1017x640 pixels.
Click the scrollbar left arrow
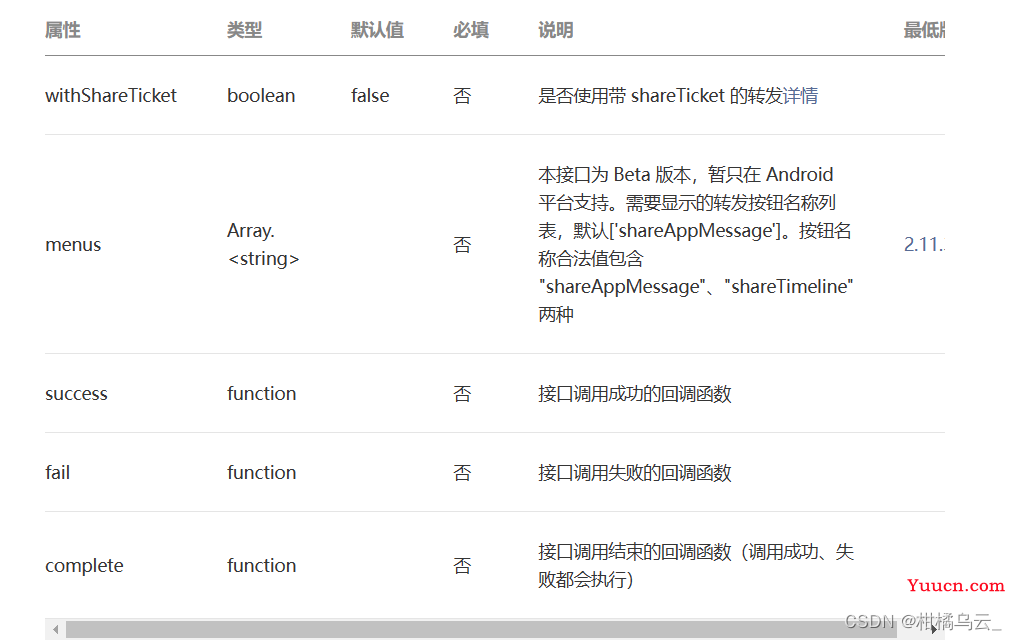coord(56,629)
